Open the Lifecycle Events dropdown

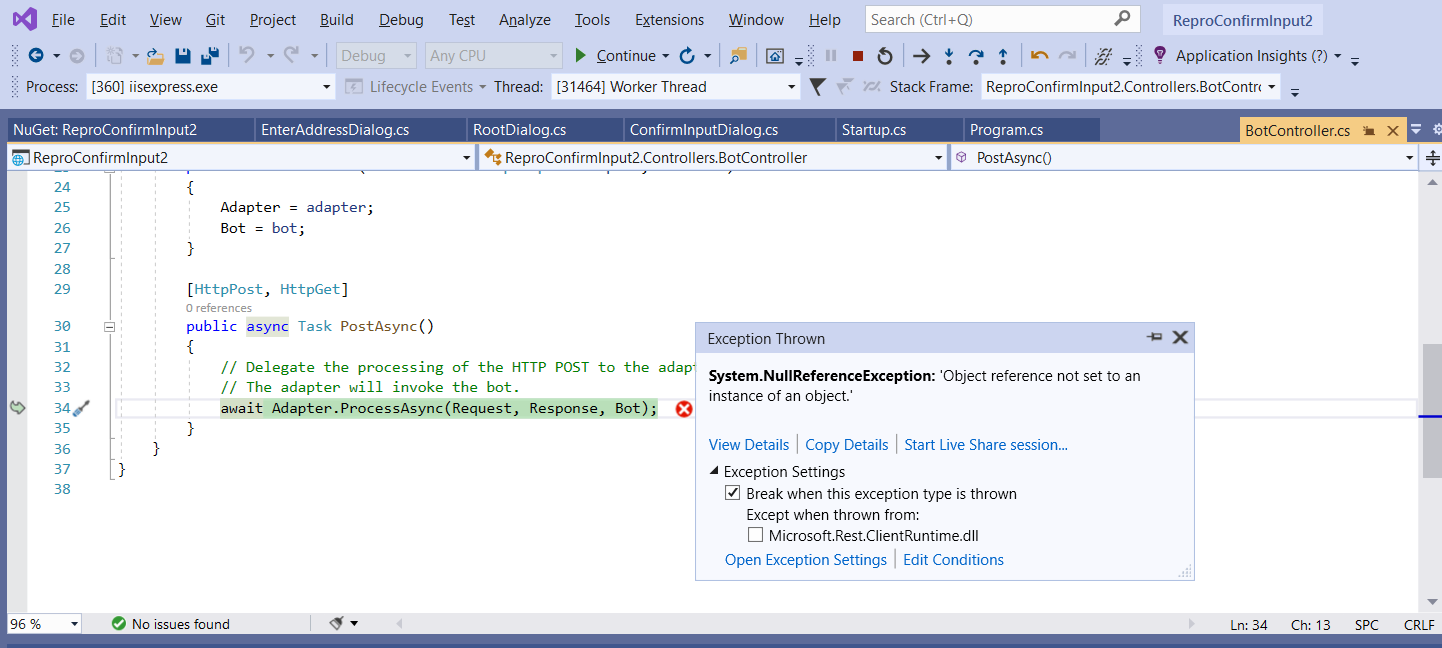click(415, 87)
